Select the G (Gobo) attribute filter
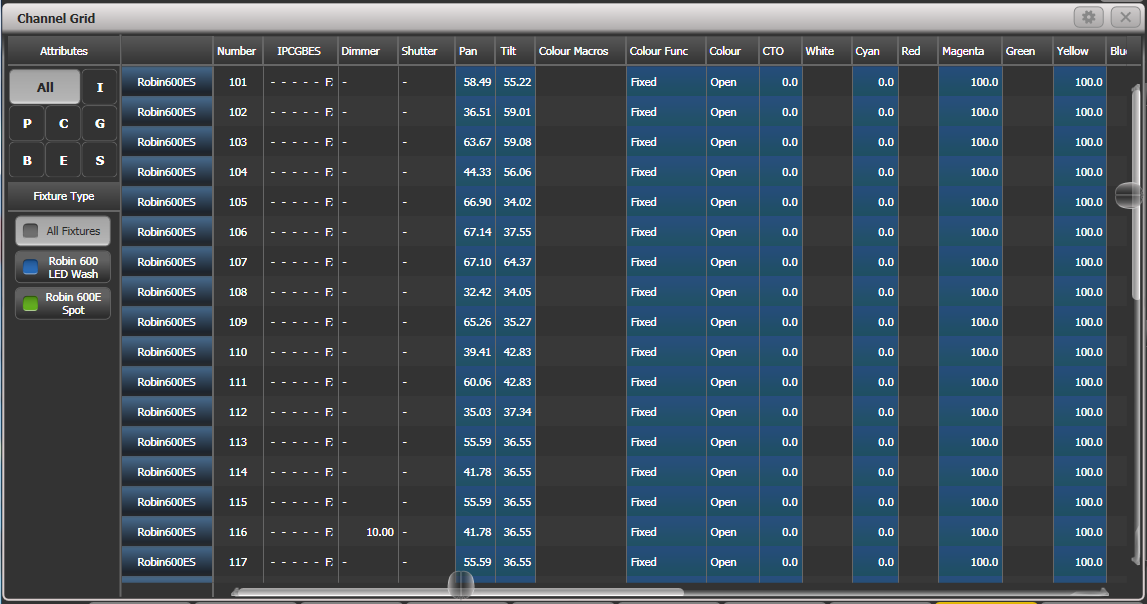The height and width of the screenshot is (604, 1147). click(x=99, y=123)
